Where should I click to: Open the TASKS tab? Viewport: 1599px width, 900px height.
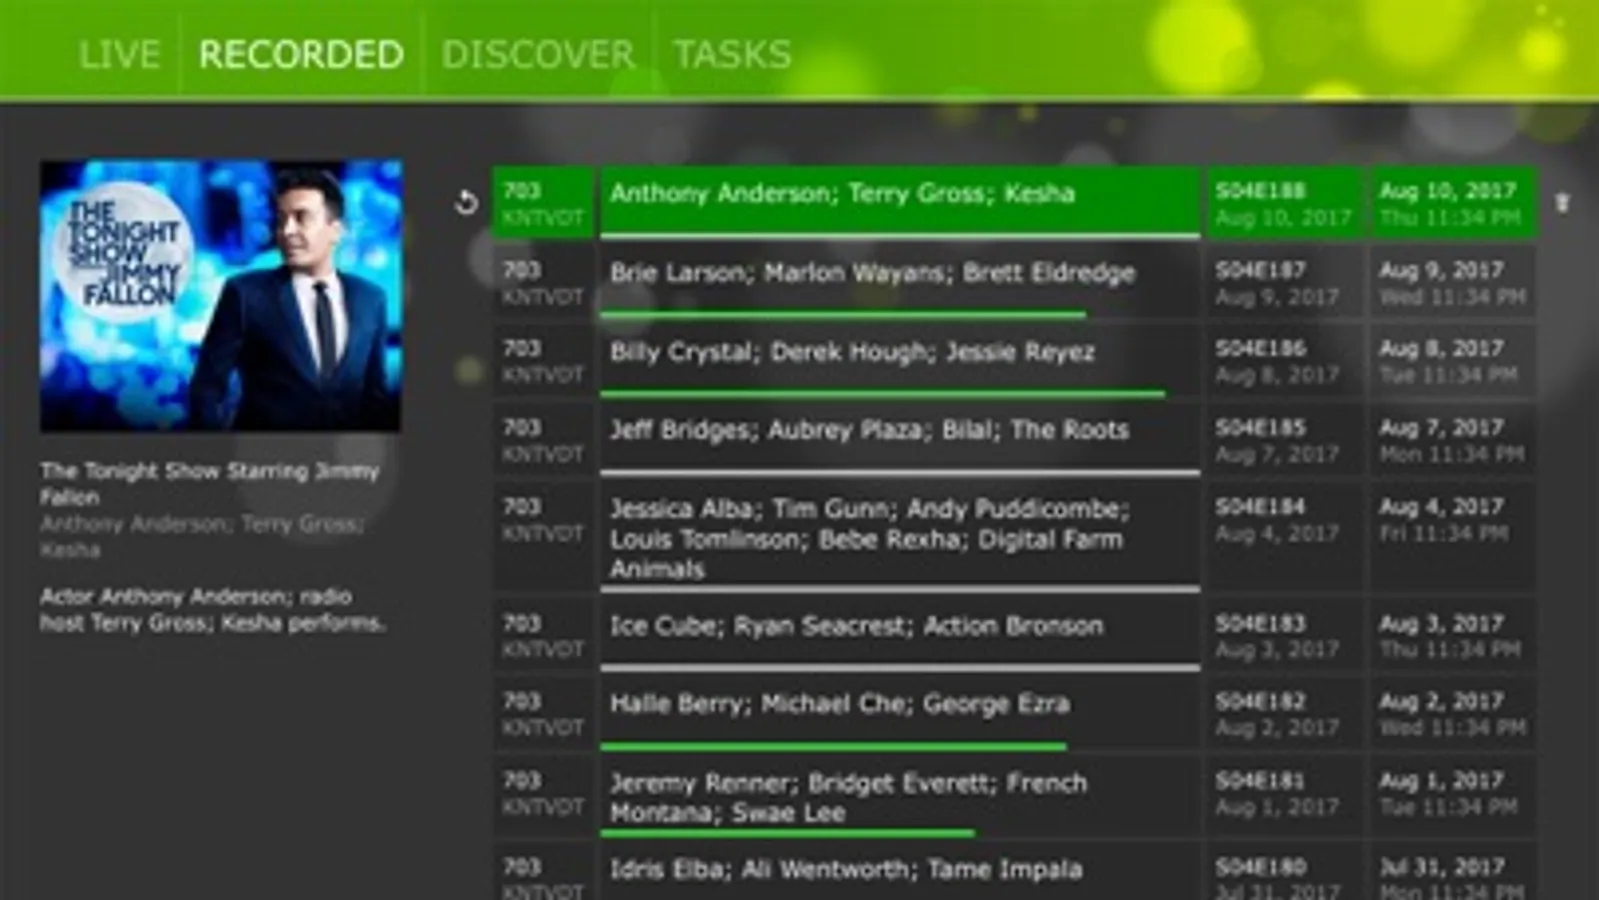tap(732, 54)
